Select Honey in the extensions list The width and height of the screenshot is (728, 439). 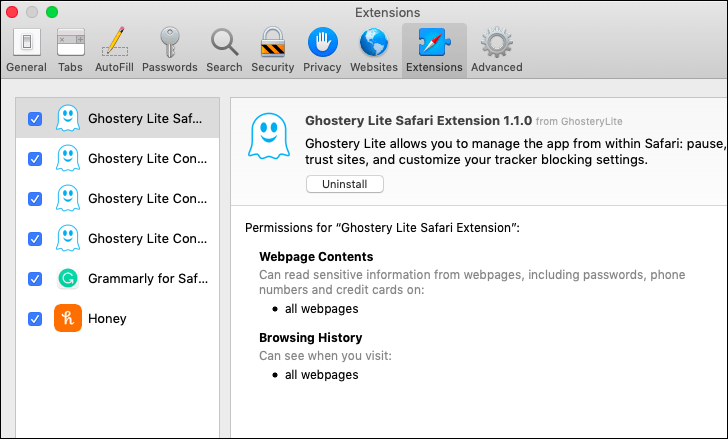pos(107,319)
